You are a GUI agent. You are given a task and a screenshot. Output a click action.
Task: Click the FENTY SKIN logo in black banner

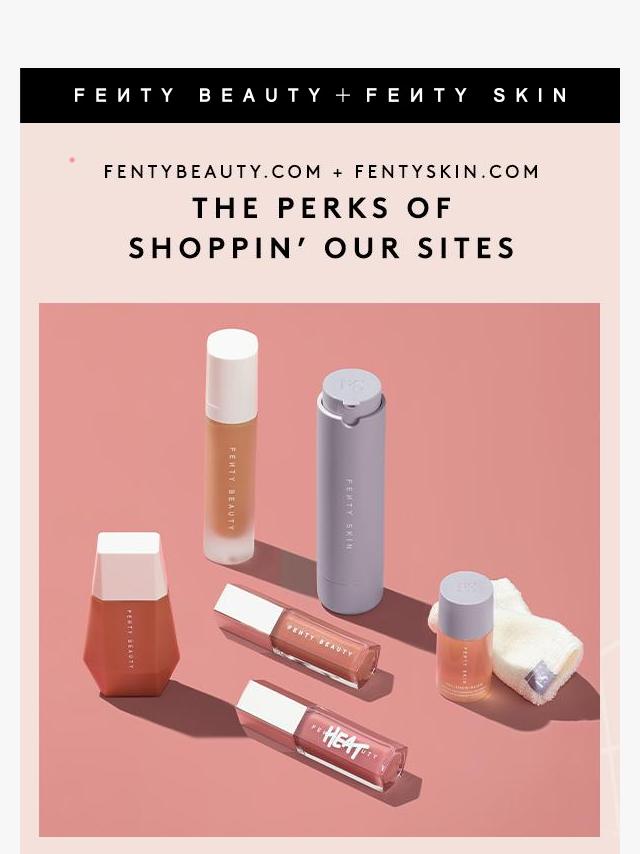tap(467, 95)
